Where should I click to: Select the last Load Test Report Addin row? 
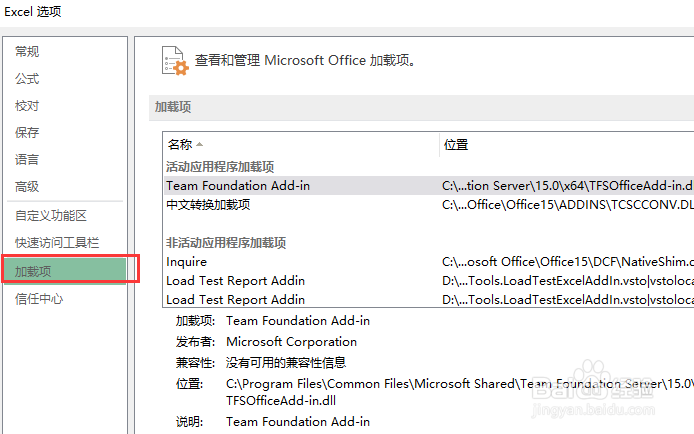coord(428,300)
